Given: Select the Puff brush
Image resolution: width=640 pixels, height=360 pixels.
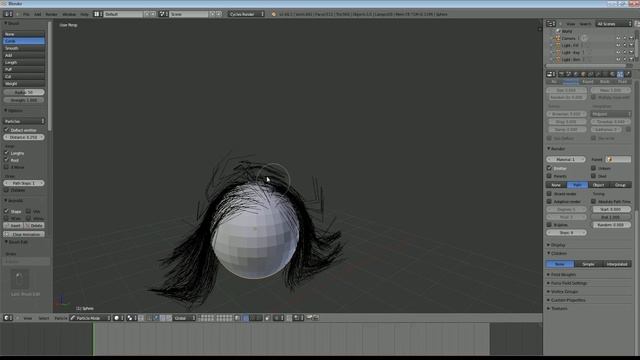Looking at the screenshot, I should tap(24, 69).
